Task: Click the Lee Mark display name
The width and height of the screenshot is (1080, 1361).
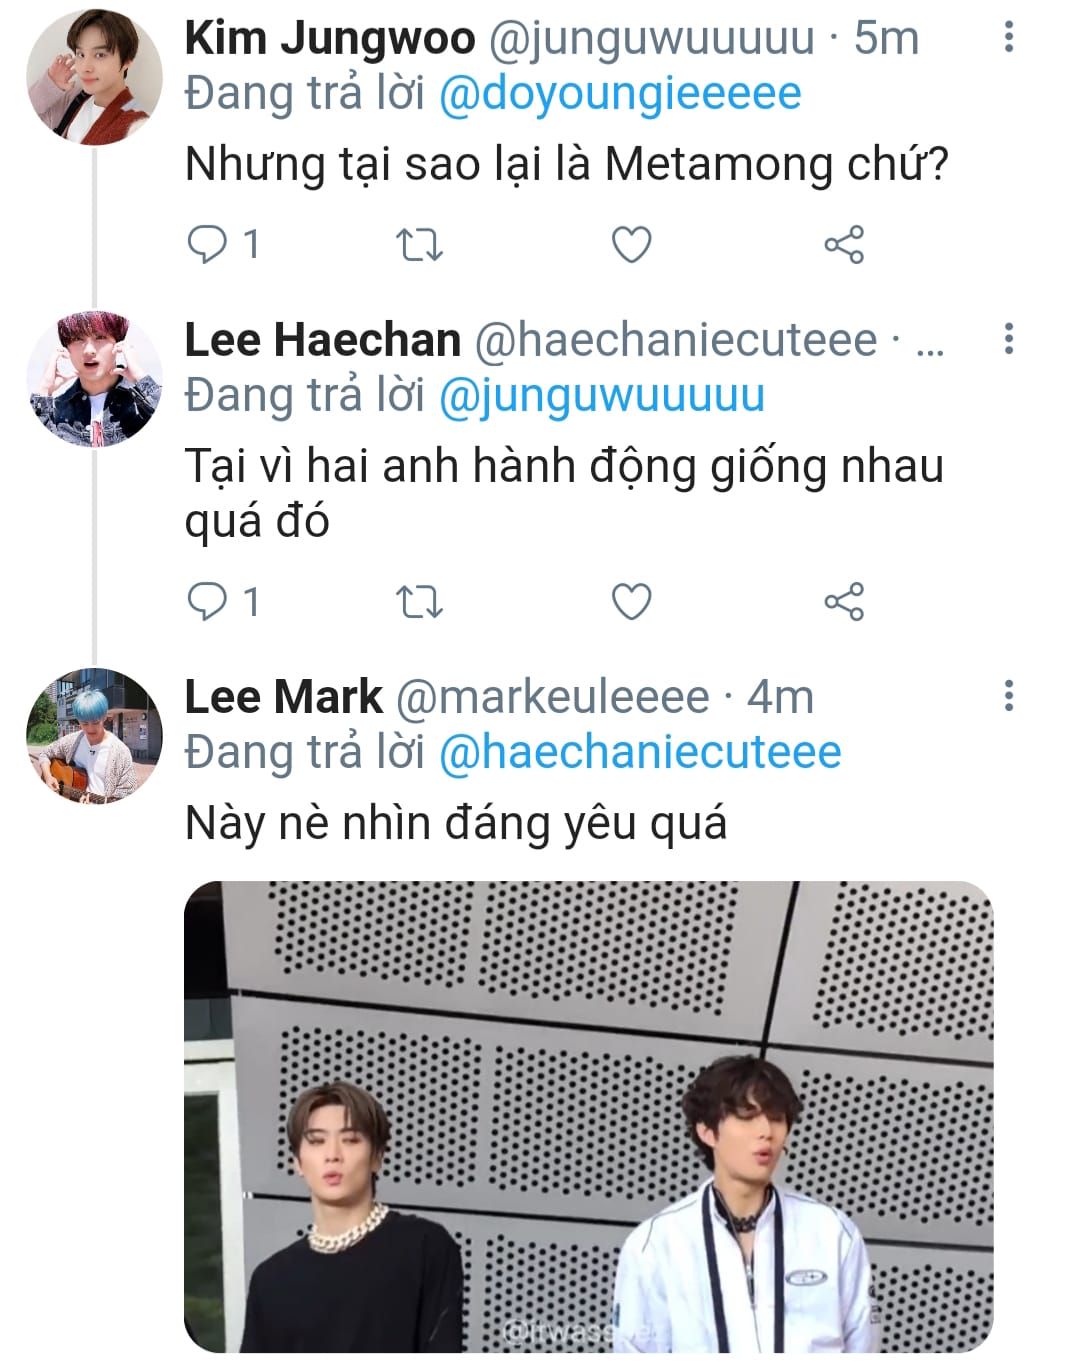Action: (x=283, y=697)
